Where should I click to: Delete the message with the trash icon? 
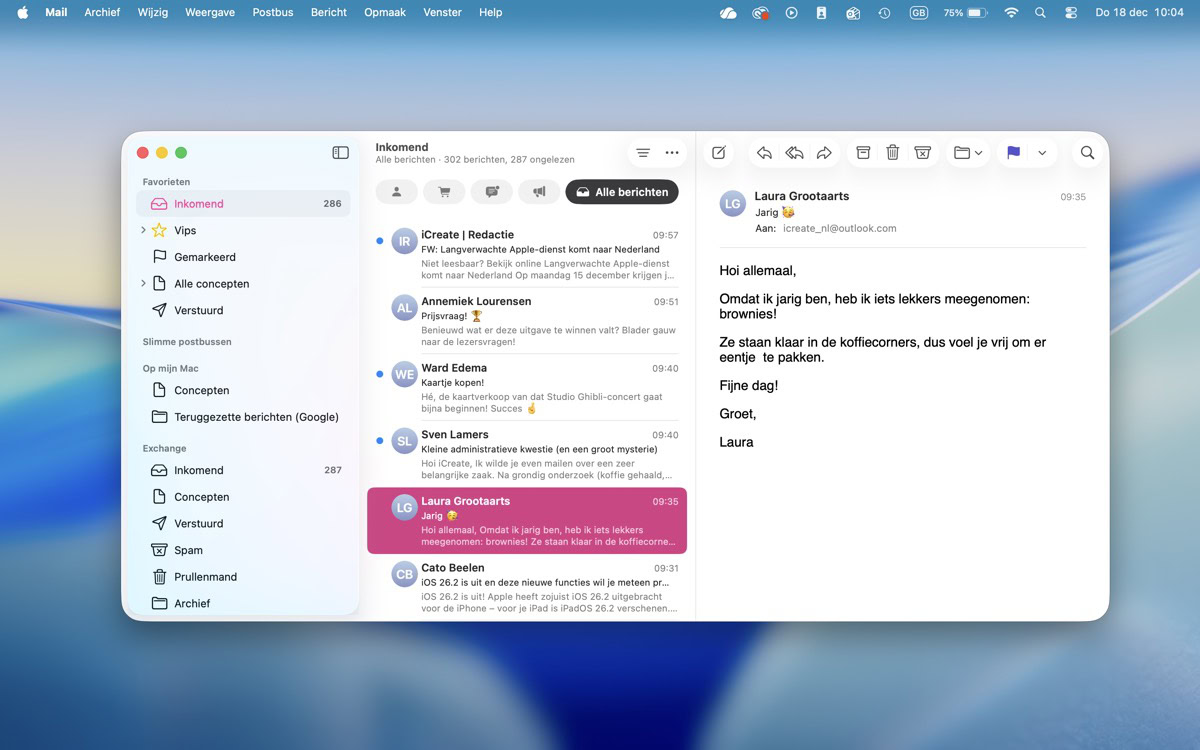point(893,153)
